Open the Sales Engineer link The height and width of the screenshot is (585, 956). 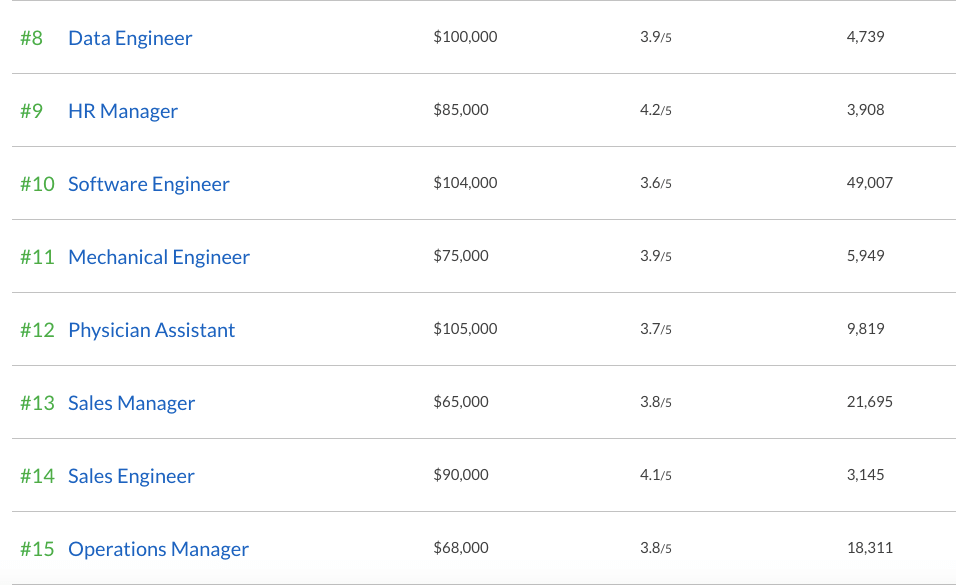[x=131, y=476]
